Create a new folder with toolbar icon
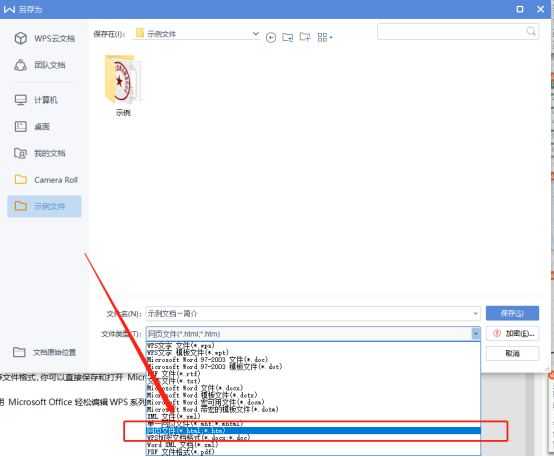 (x=305, y=37)
